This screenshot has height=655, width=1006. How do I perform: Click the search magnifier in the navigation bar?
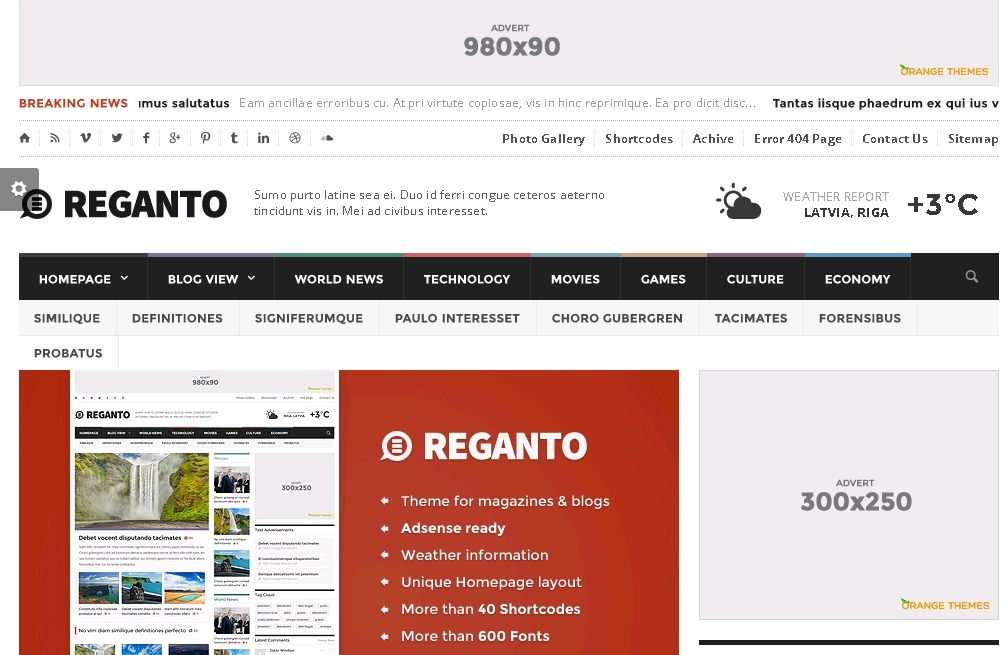971,277
